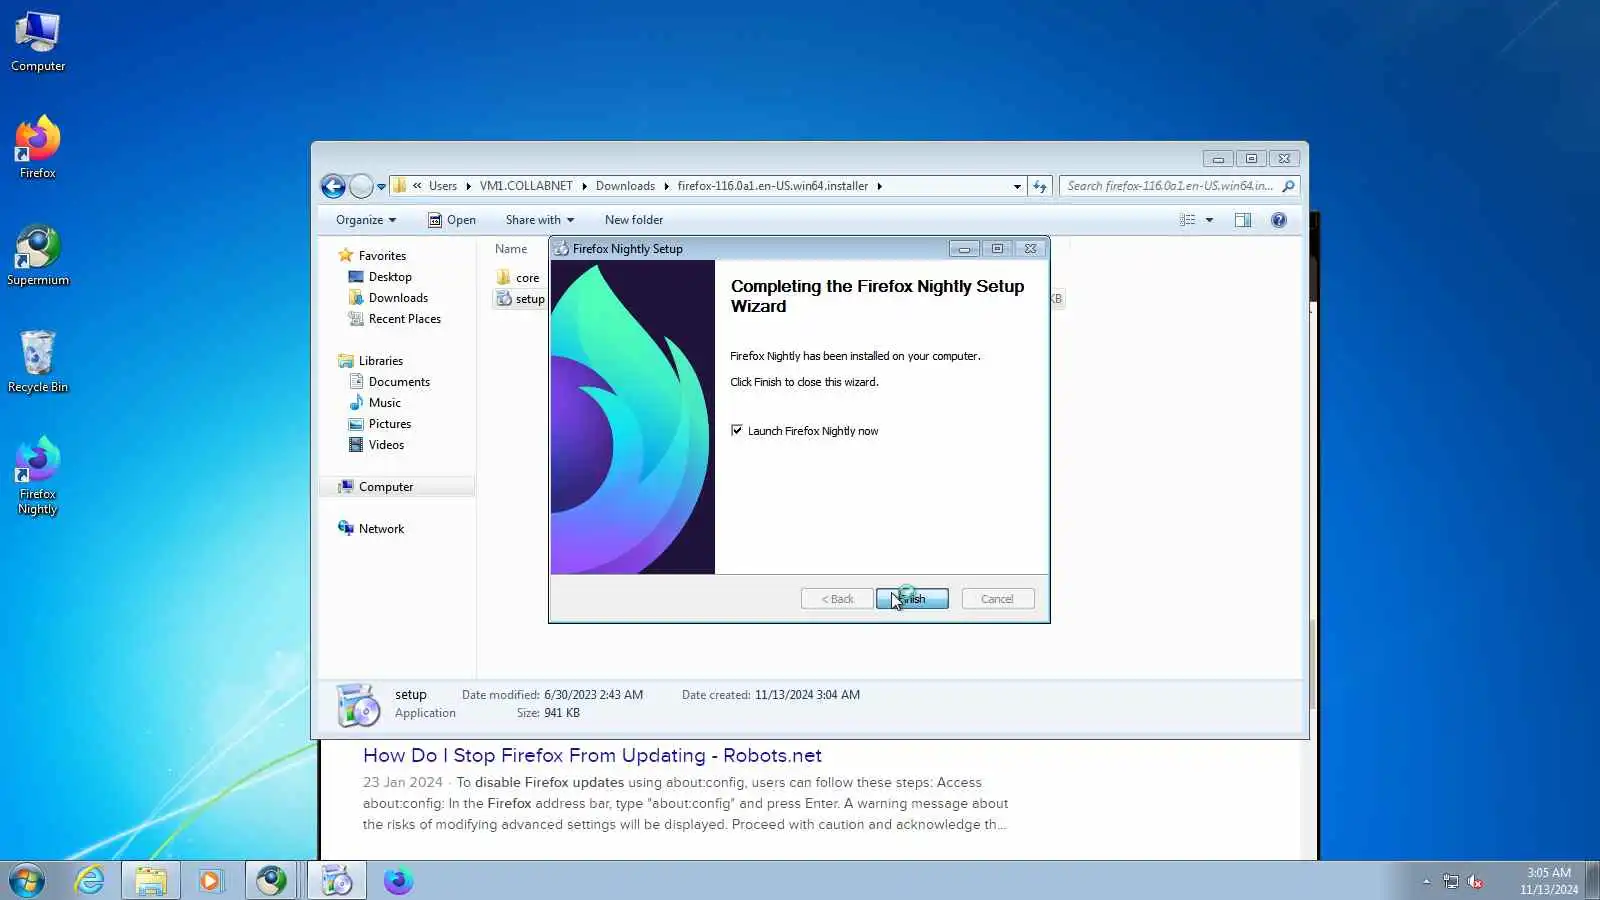The width and height of the screenshot is (1600, 900).
Task: Click Open in the Explorer toolbar
Action: (x=452, y=220)
